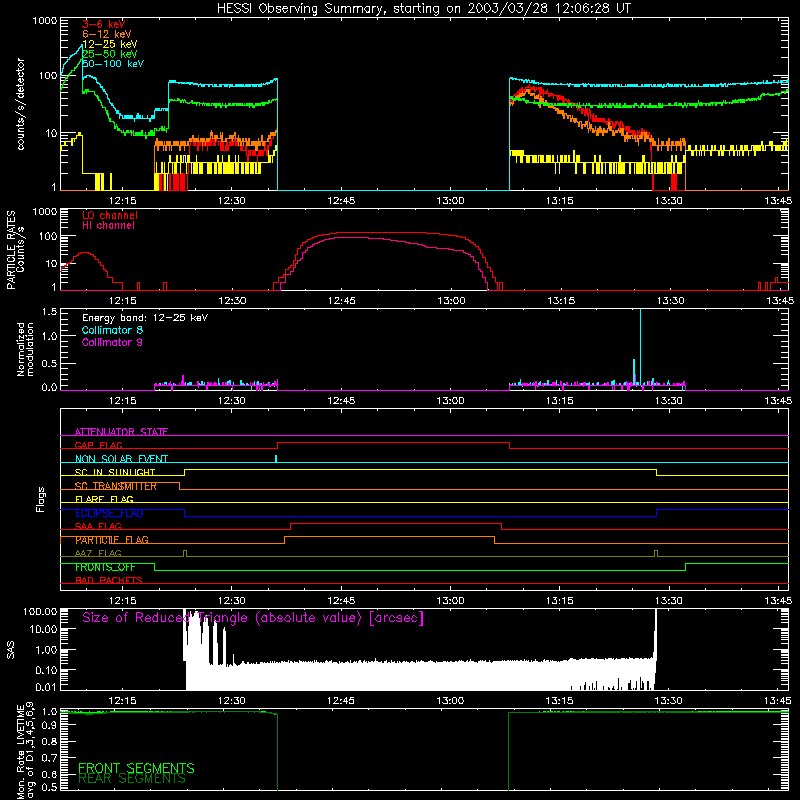Click the counts/s/detector axis label
The width and height of the screenshot is (800, 800).
click(21, 104)
